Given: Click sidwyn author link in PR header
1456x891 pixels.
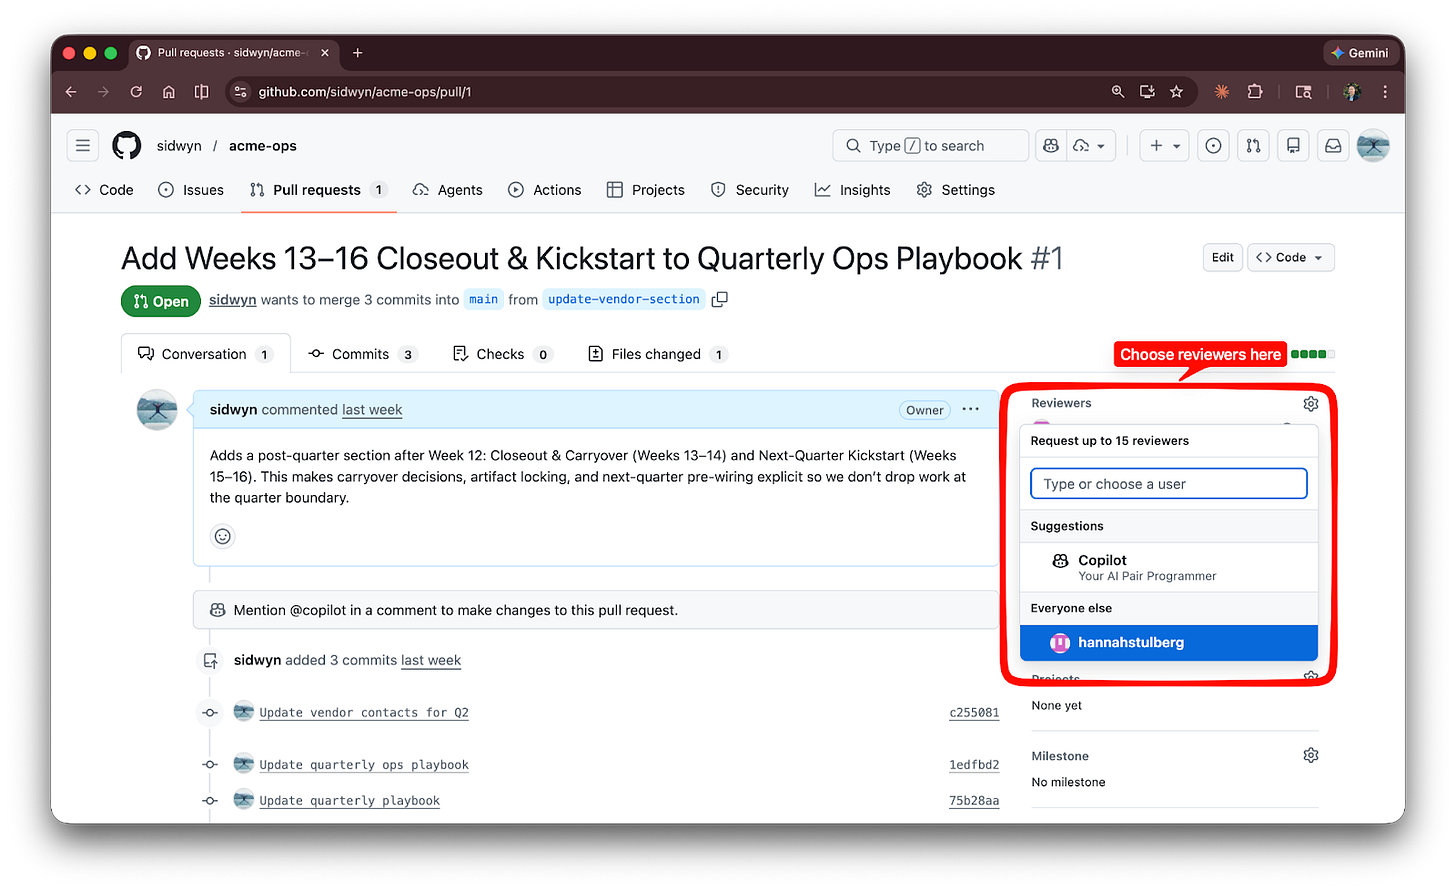Looking at the screenshot, I should pyautogui.click(x=233, y=300).
